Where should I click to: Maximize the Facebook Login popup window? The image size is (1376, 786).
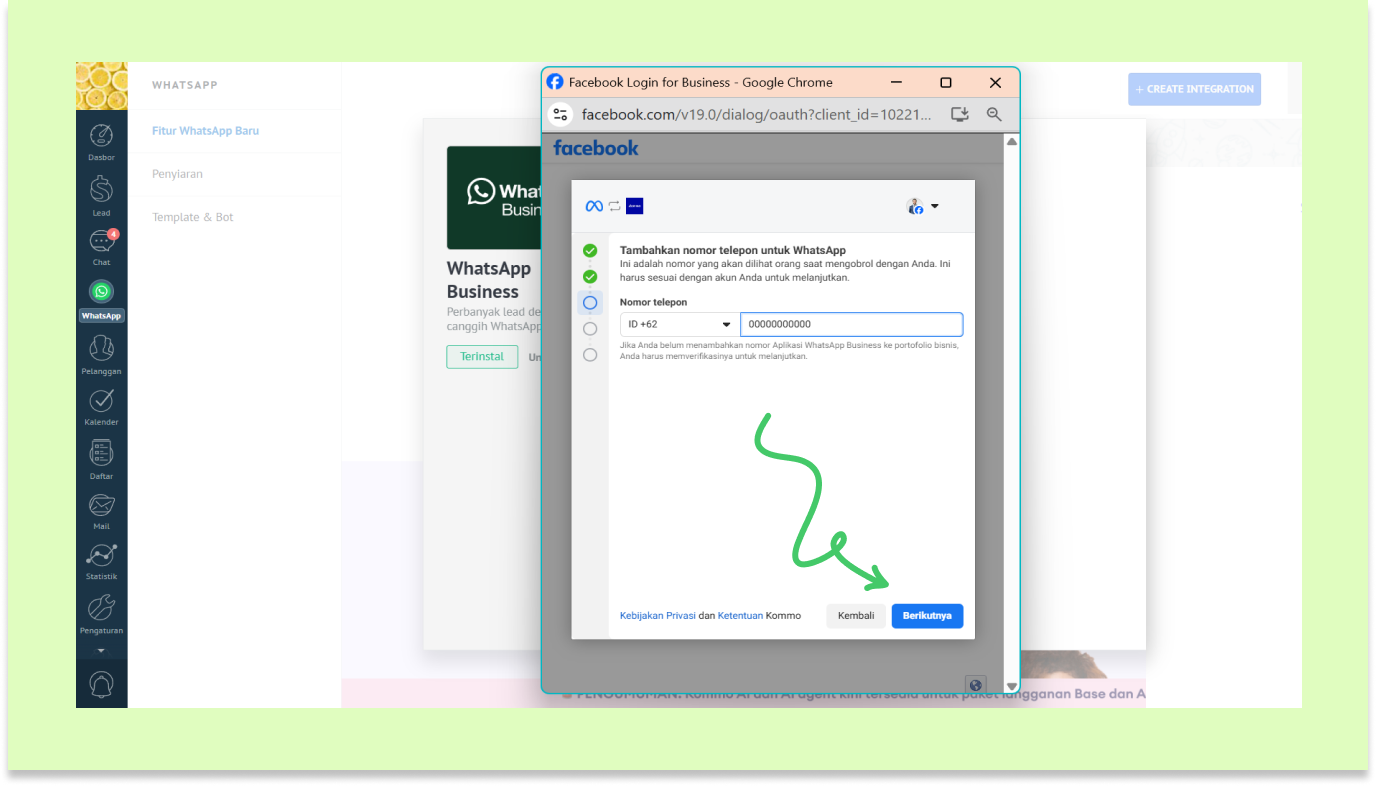(946, 82)
